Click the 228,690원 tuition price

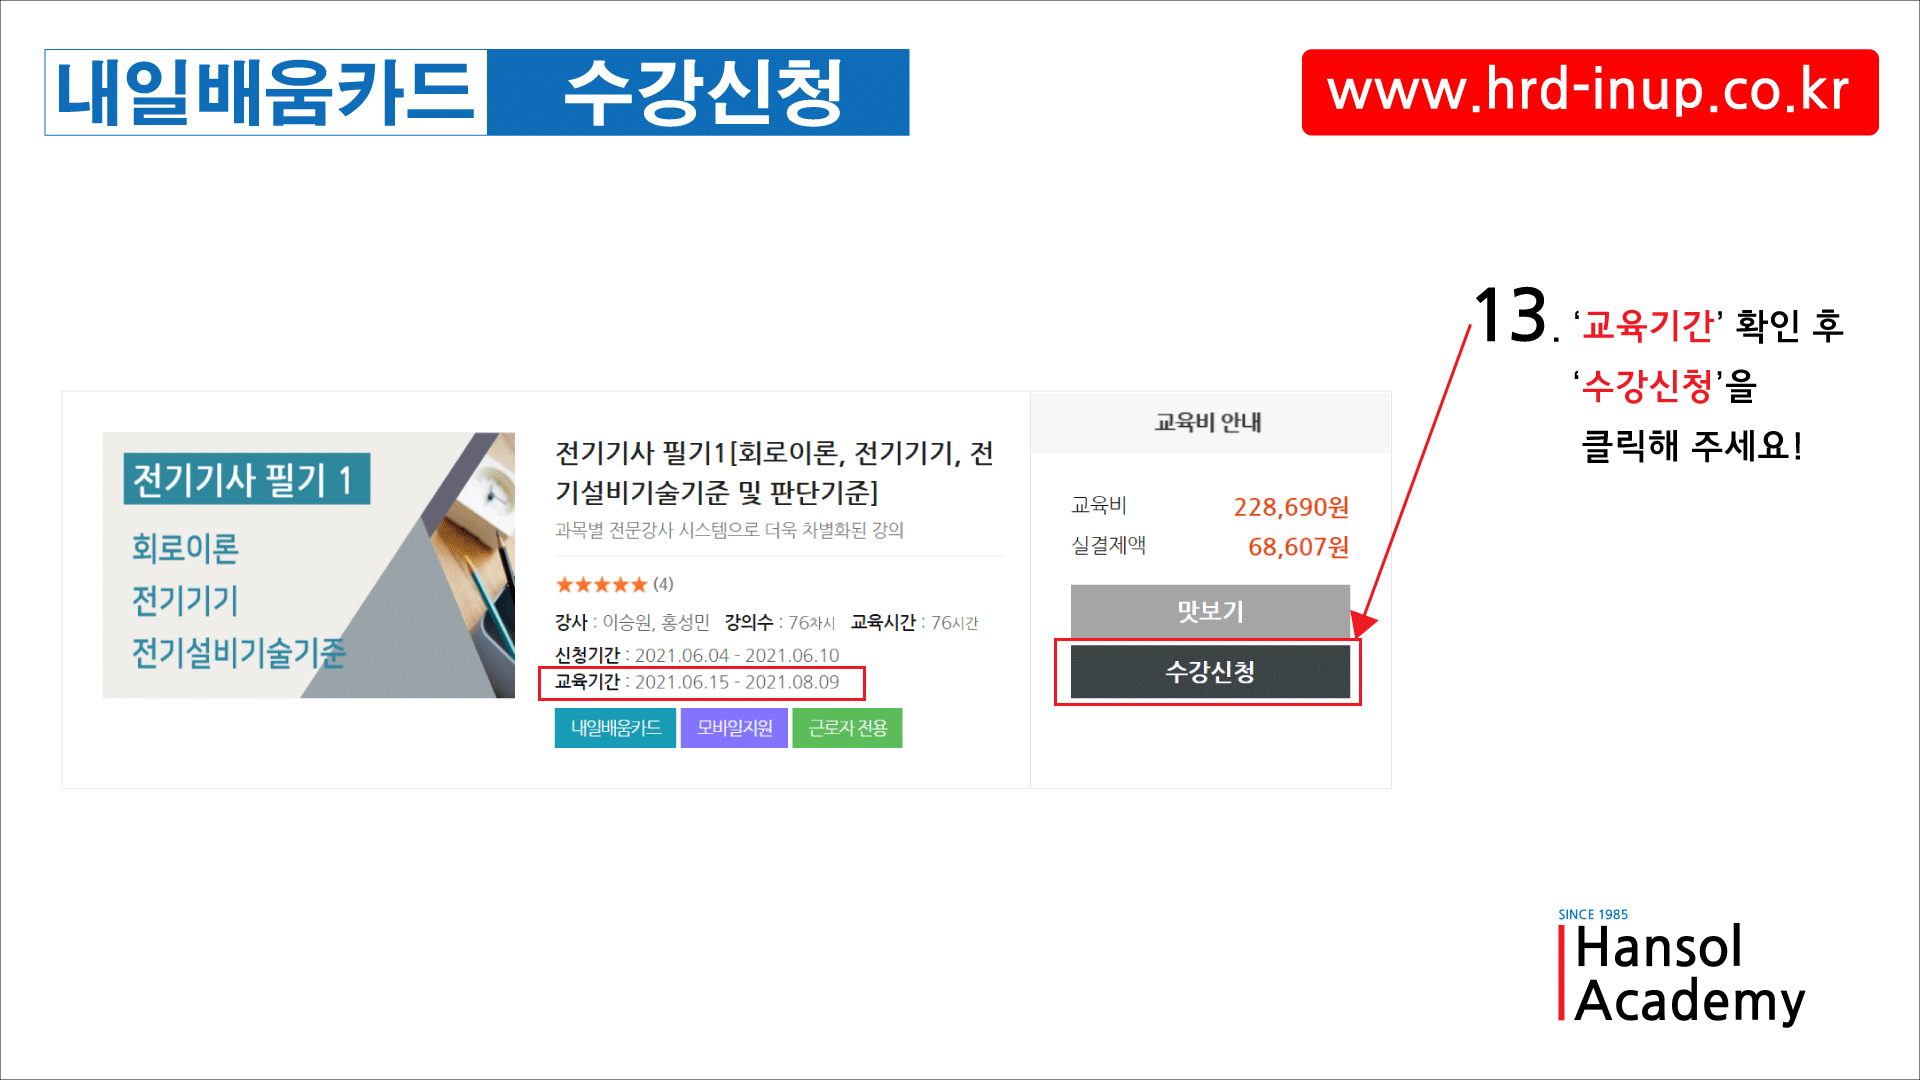[1291, 507]
